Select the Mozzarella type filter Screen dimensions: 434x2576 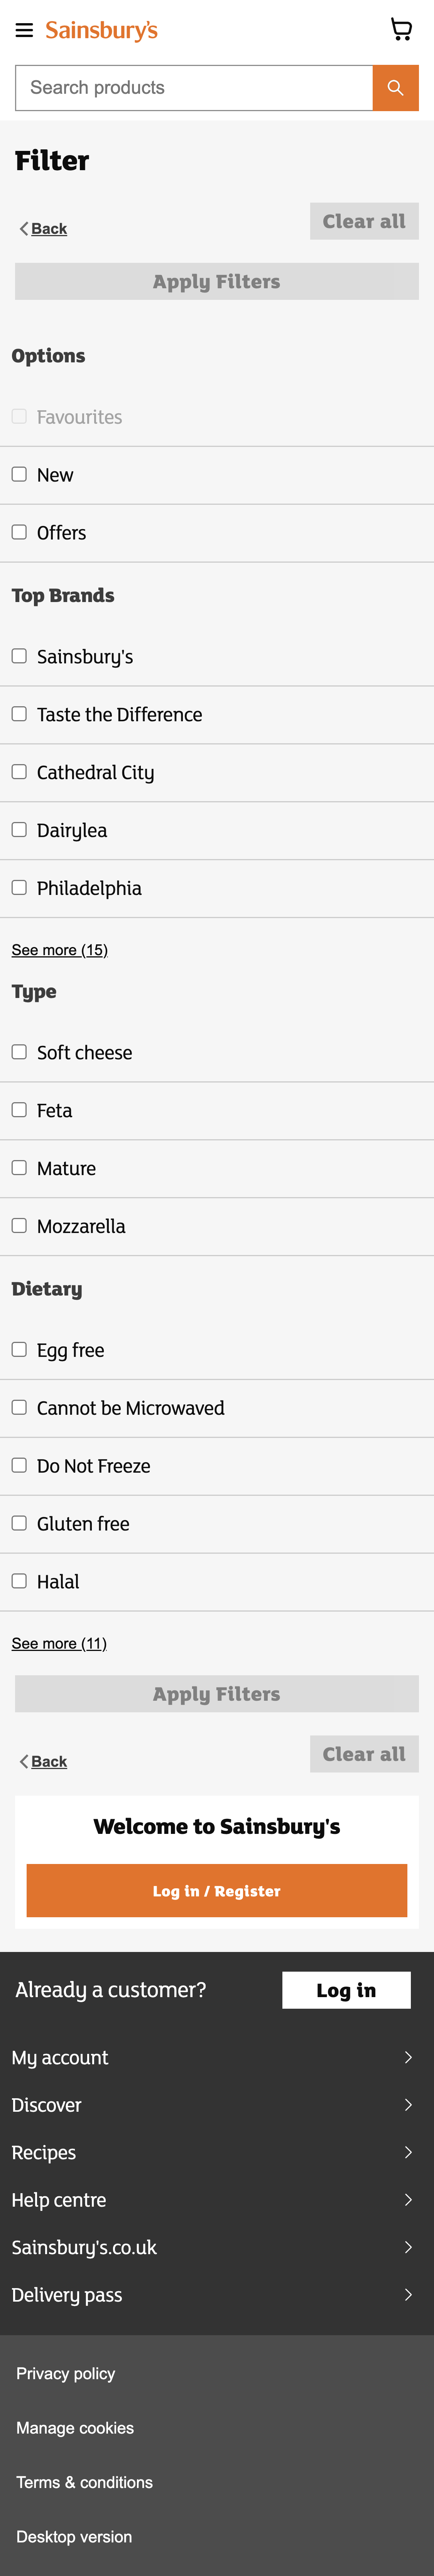point(19,1225)
